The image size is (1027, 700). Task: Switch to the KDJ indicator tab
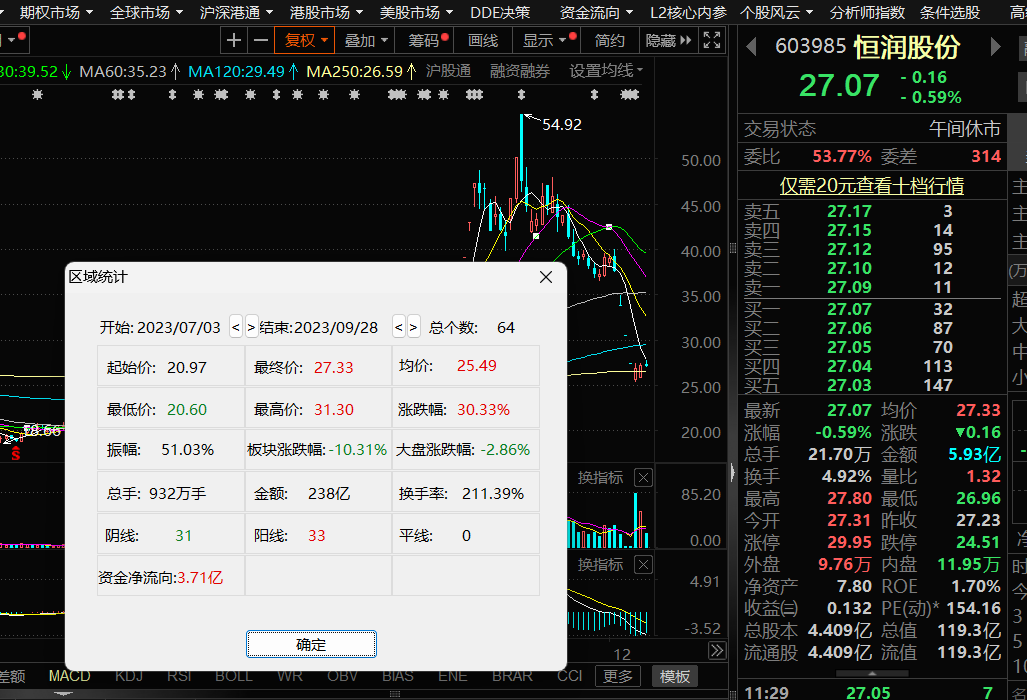point(129,676)
